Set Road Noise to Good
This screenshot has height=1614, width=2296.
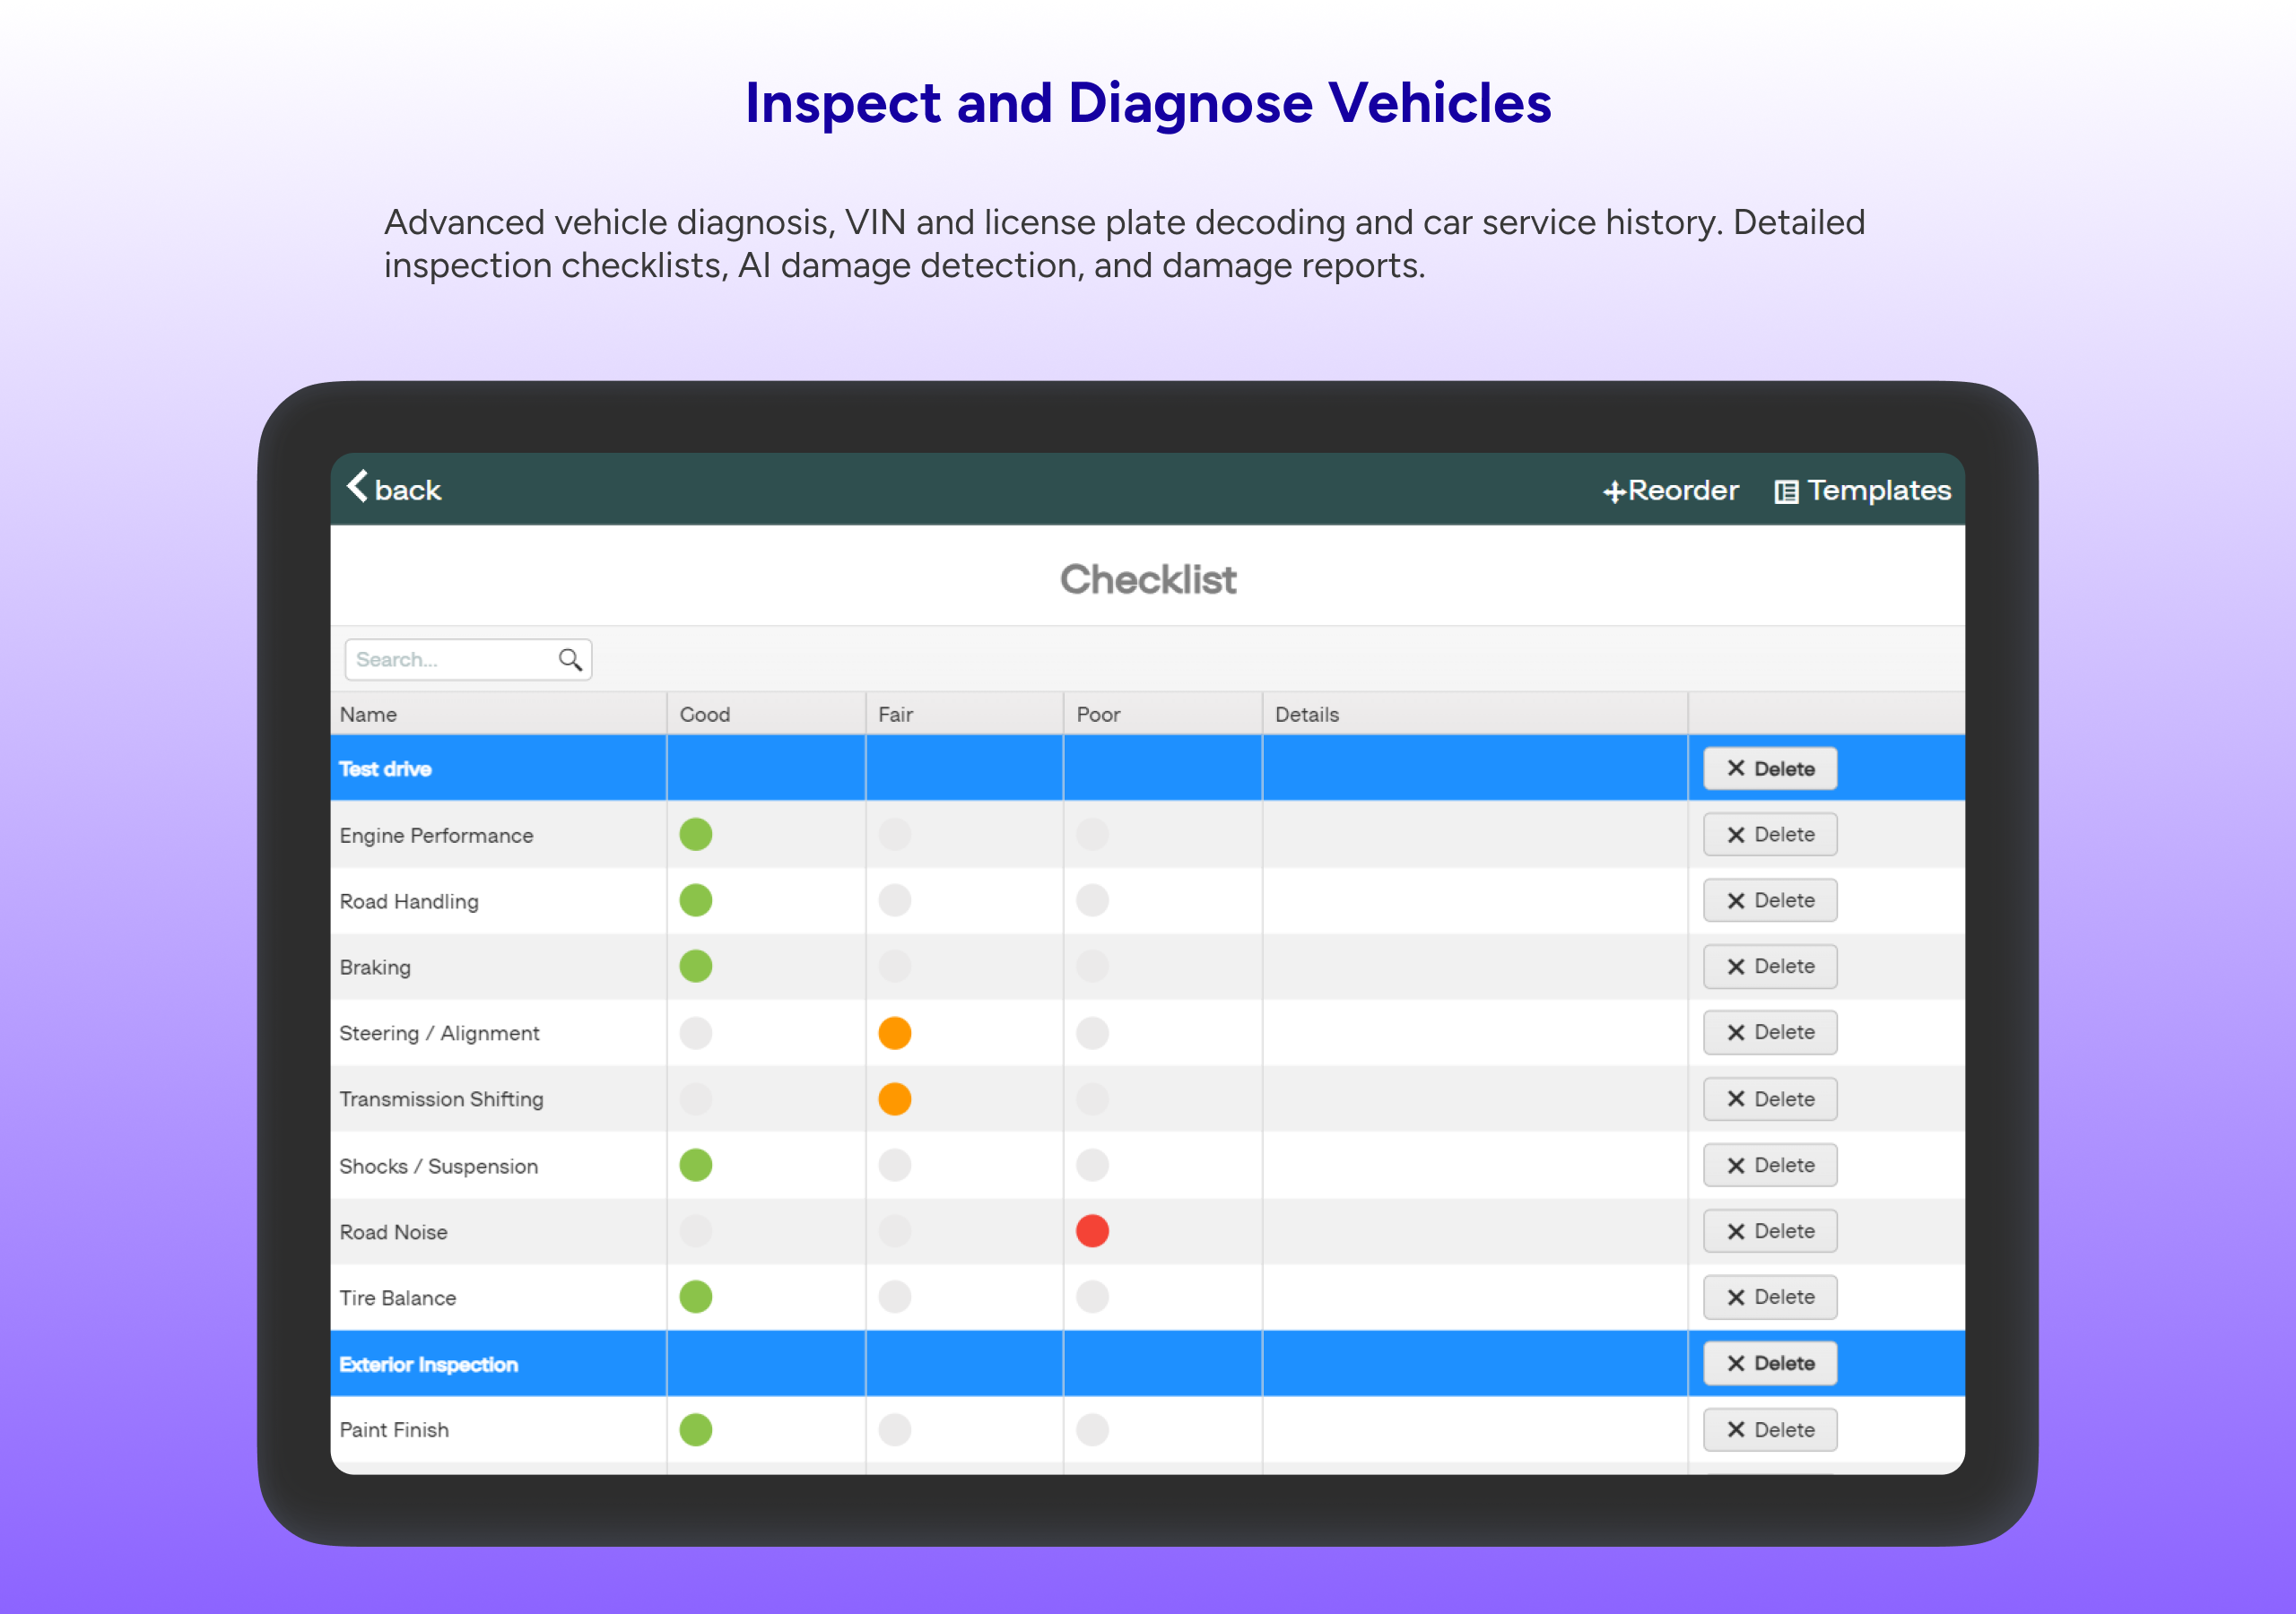pos(696,1231)
